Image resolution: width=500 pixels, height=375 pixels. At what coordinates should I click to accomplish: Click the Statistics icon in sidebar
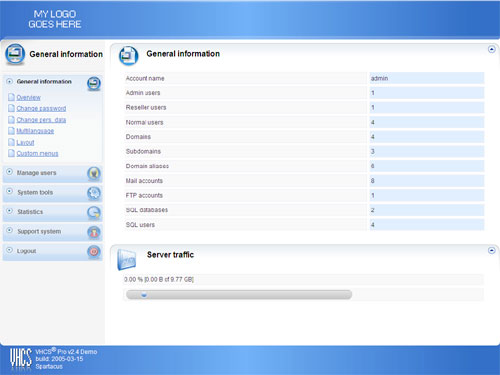[94, 213]
